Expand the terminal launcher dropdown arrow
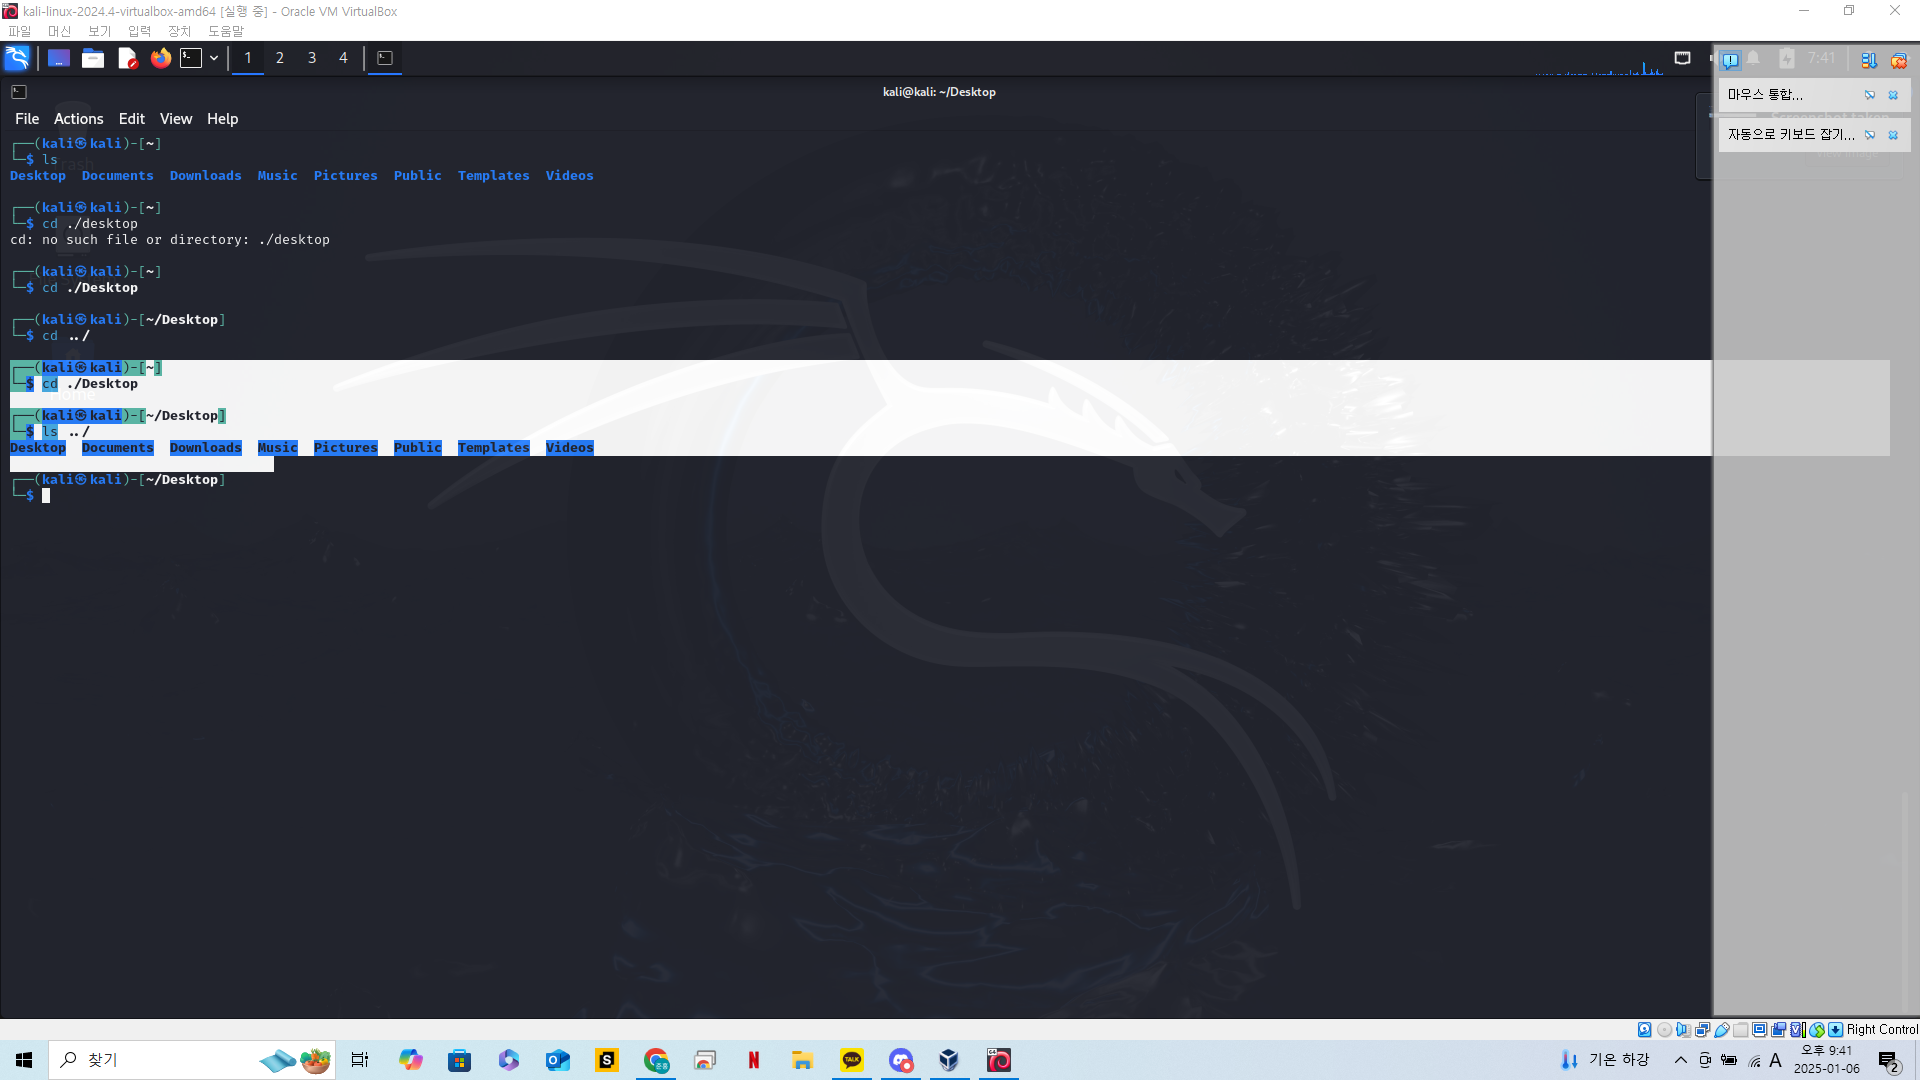The height and width of the screenshot is (1080, 1920). [x=214, y=58]
